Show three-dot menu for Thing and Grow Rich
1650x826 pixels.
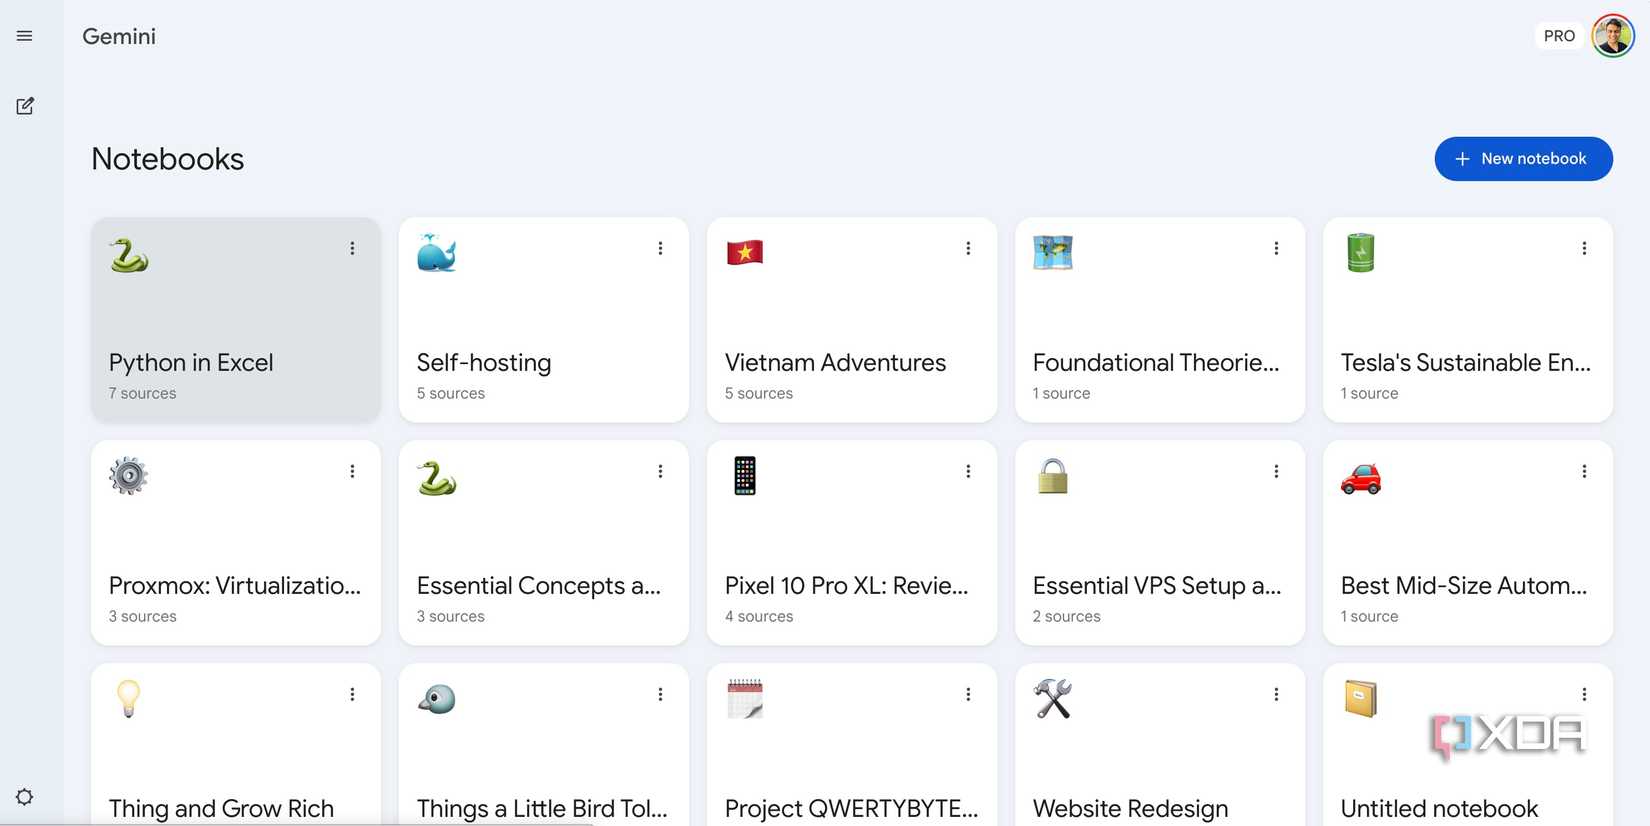tap(352, 694)
